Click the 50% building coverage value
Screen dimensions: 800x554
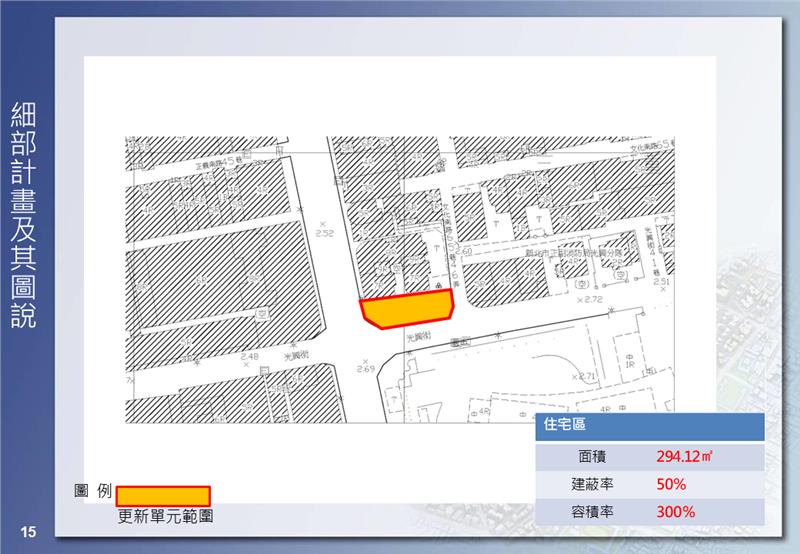[x=671, y=484]
